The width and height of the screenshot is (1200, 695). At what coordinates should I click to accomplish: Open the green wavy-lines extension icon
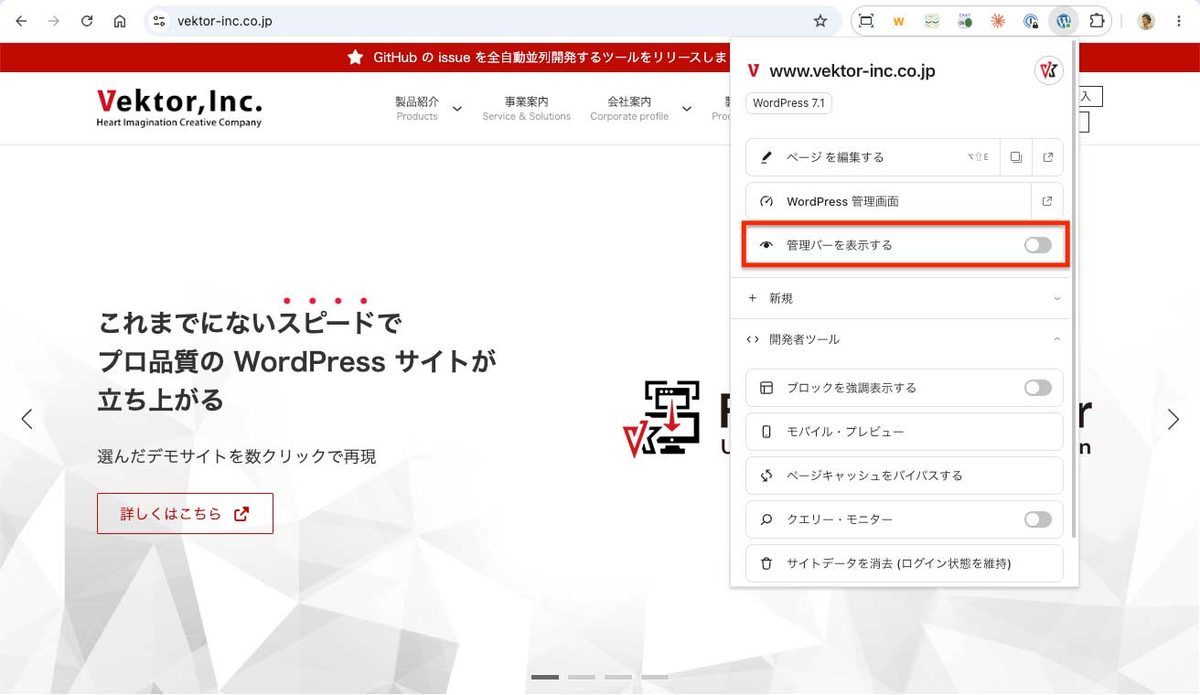[932, 21]
